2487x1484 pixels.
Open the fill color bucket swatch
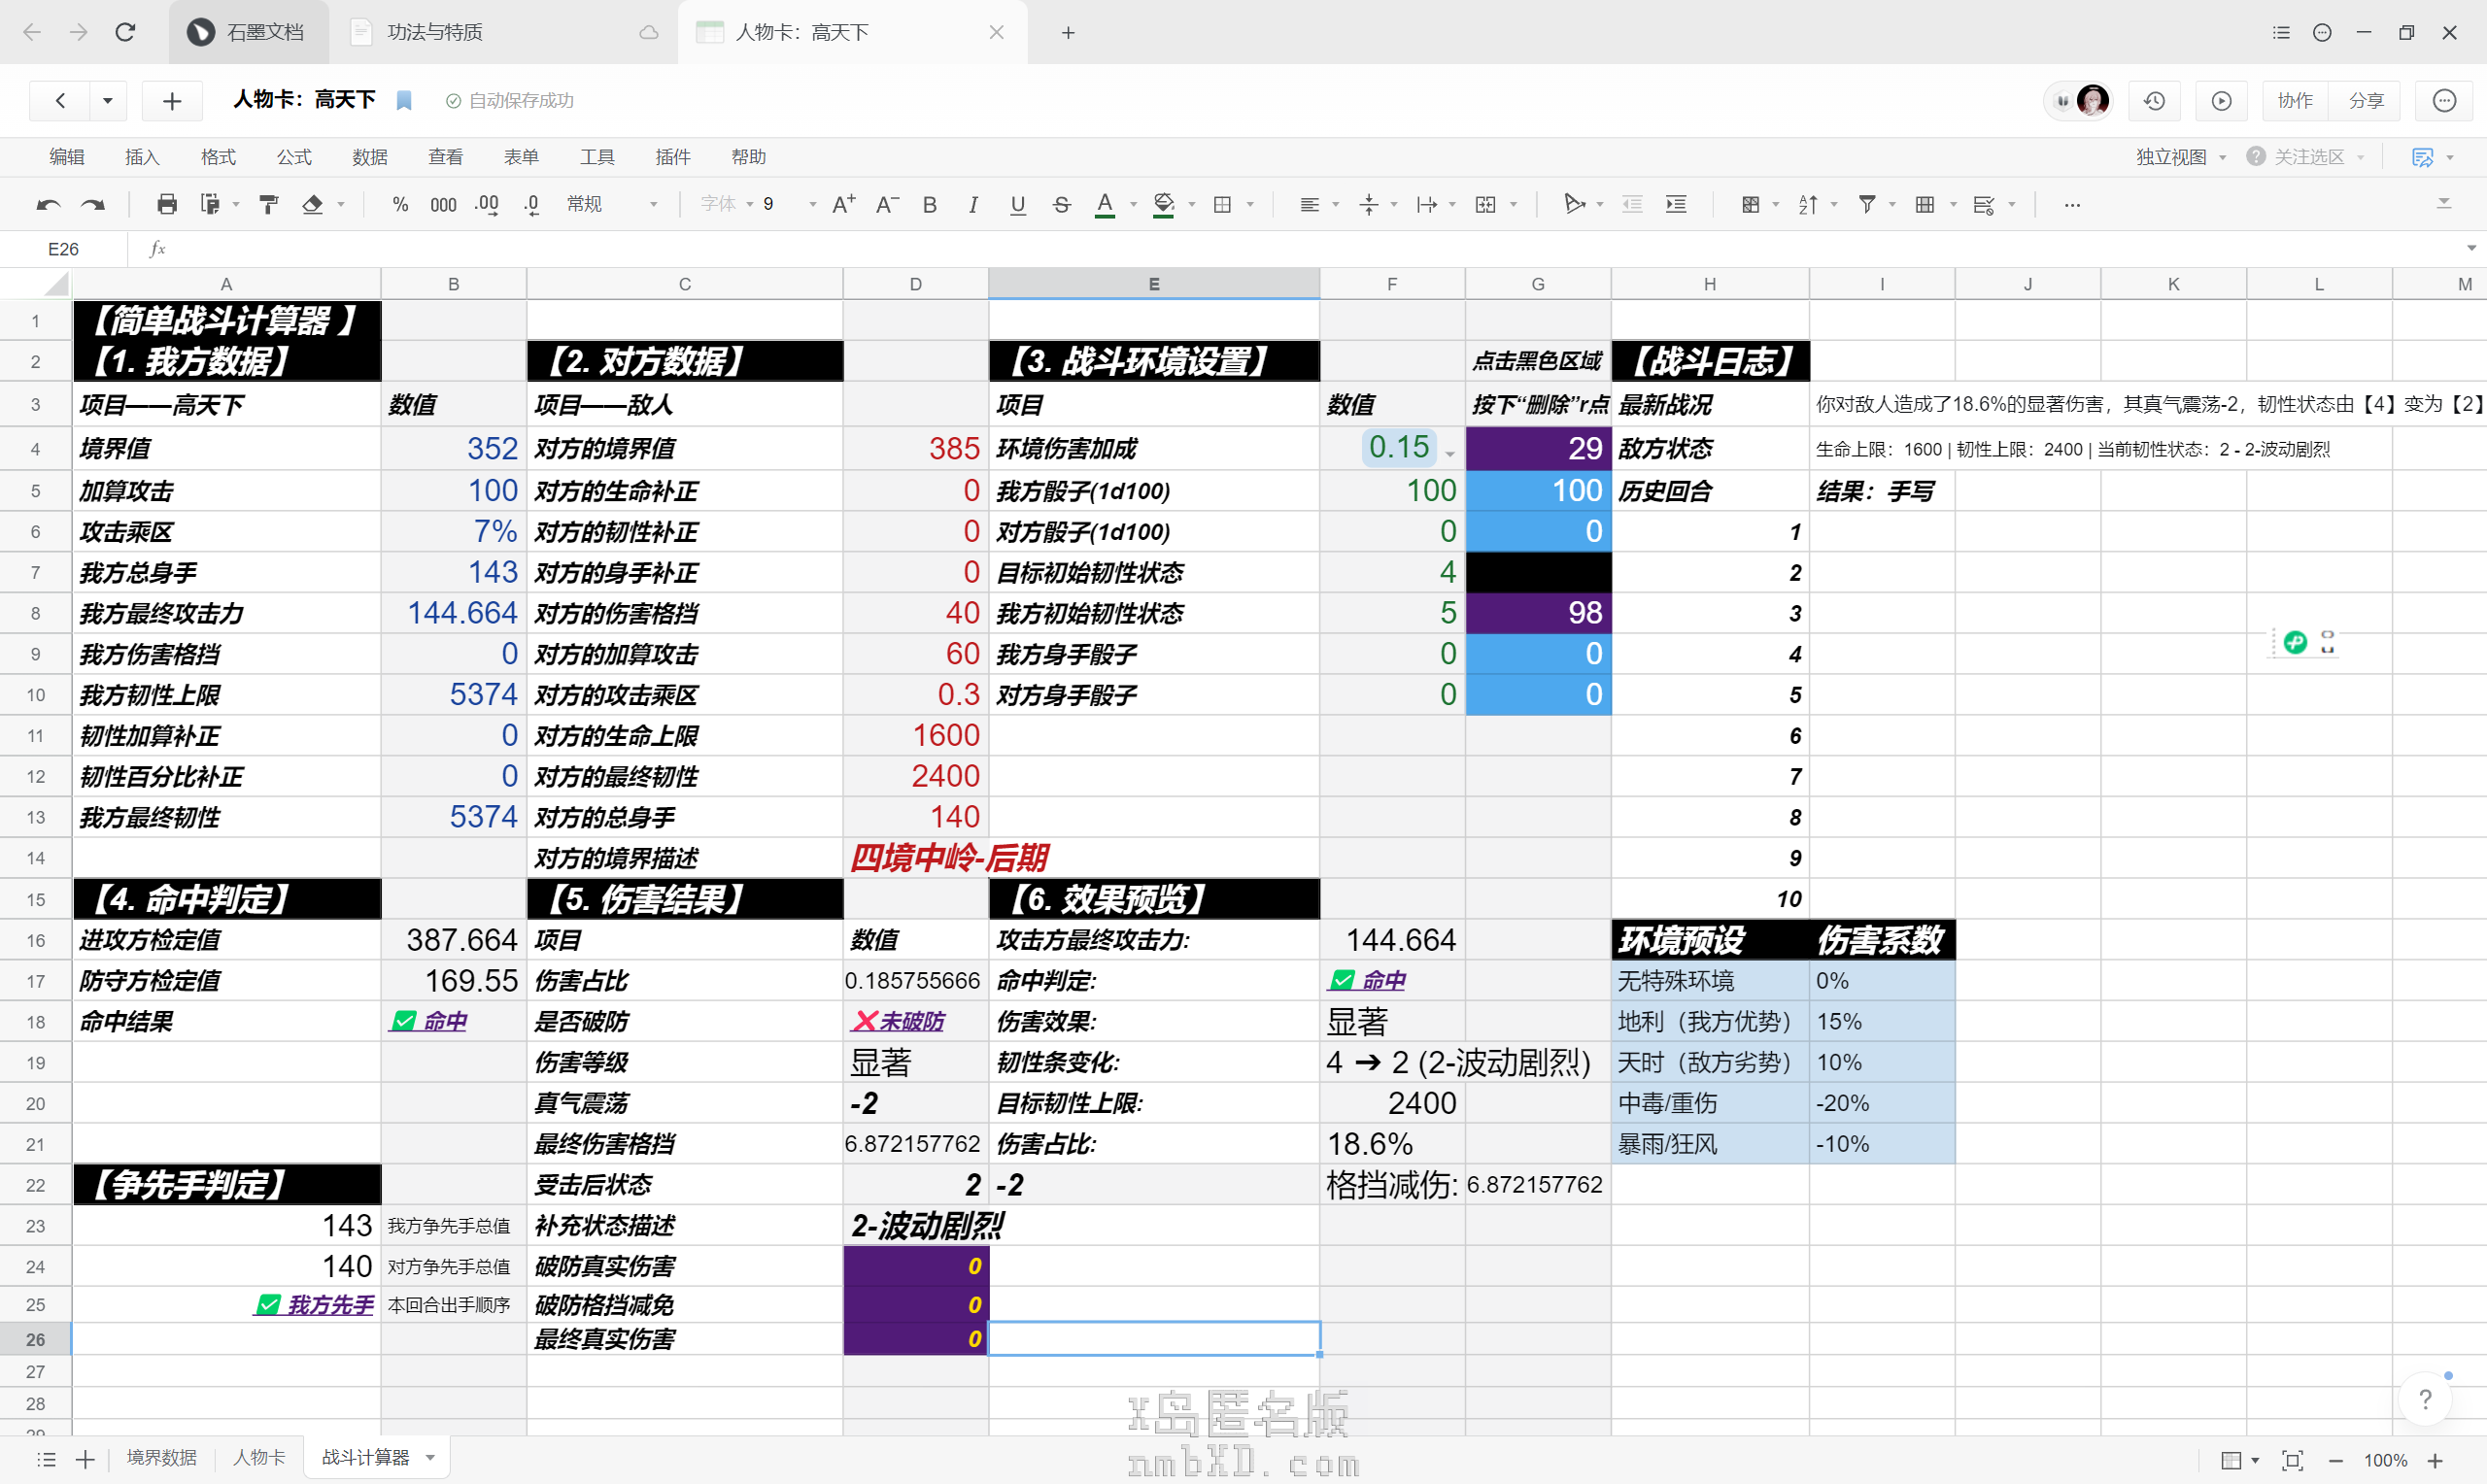coord(1163,205)
